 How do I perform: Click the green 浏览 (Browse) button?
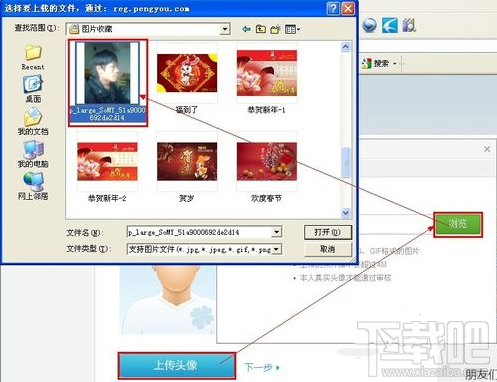[x=458, y=224]
